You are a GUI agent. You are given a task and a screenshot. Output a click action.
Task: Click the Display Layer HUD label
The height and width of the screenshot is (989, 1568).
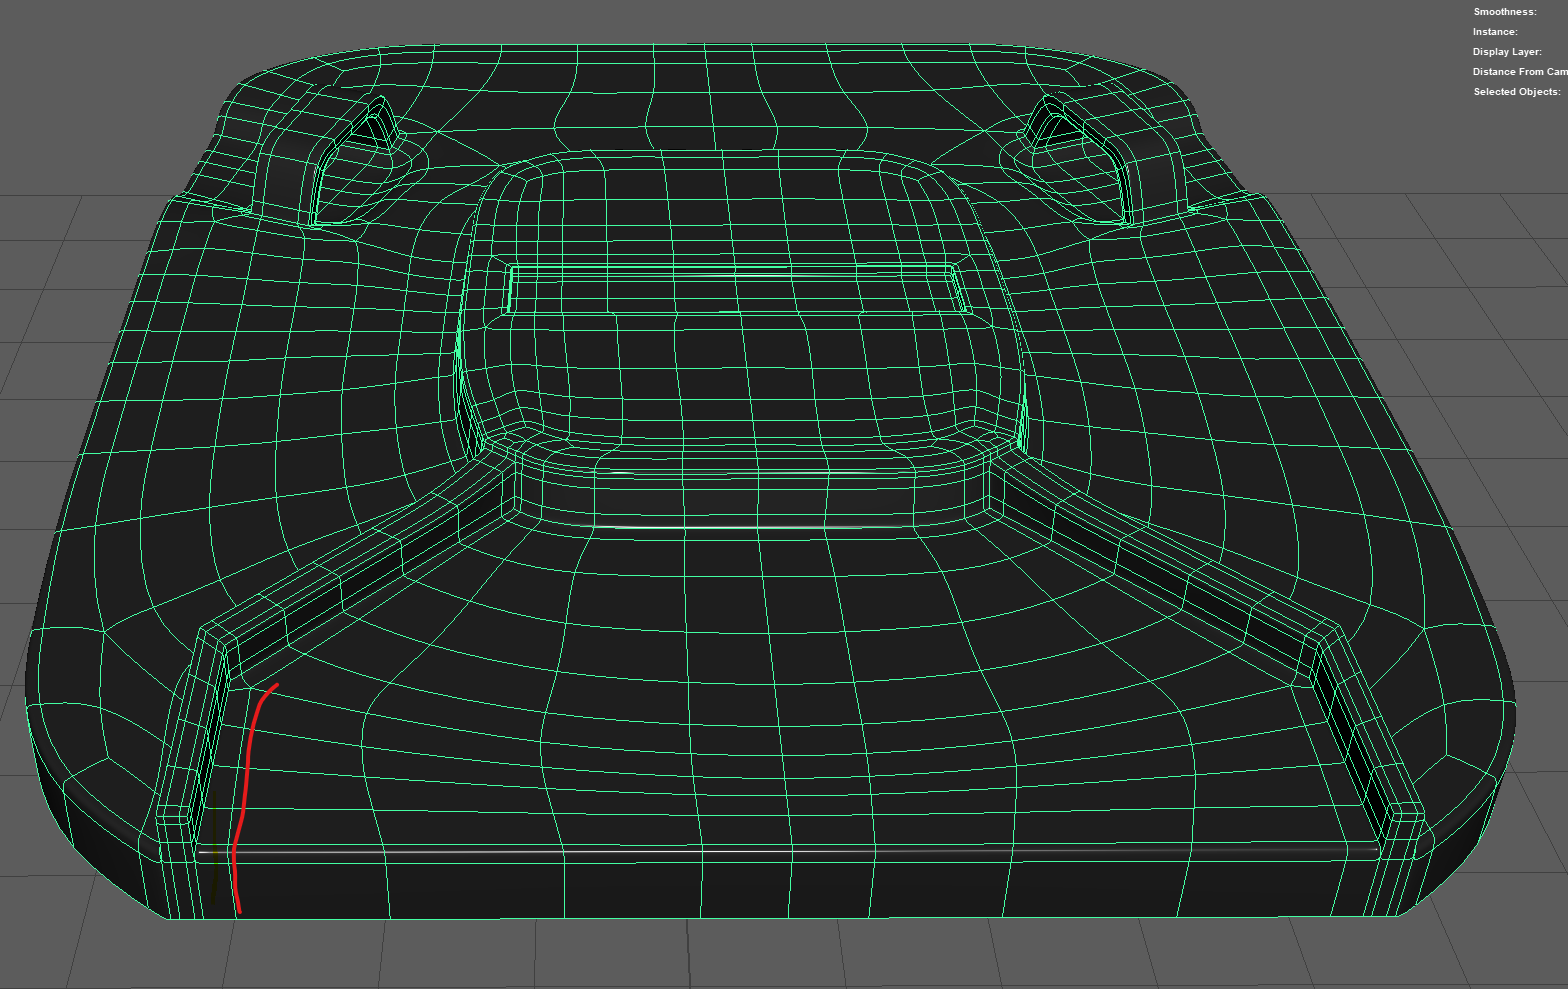pos(1507,52)
